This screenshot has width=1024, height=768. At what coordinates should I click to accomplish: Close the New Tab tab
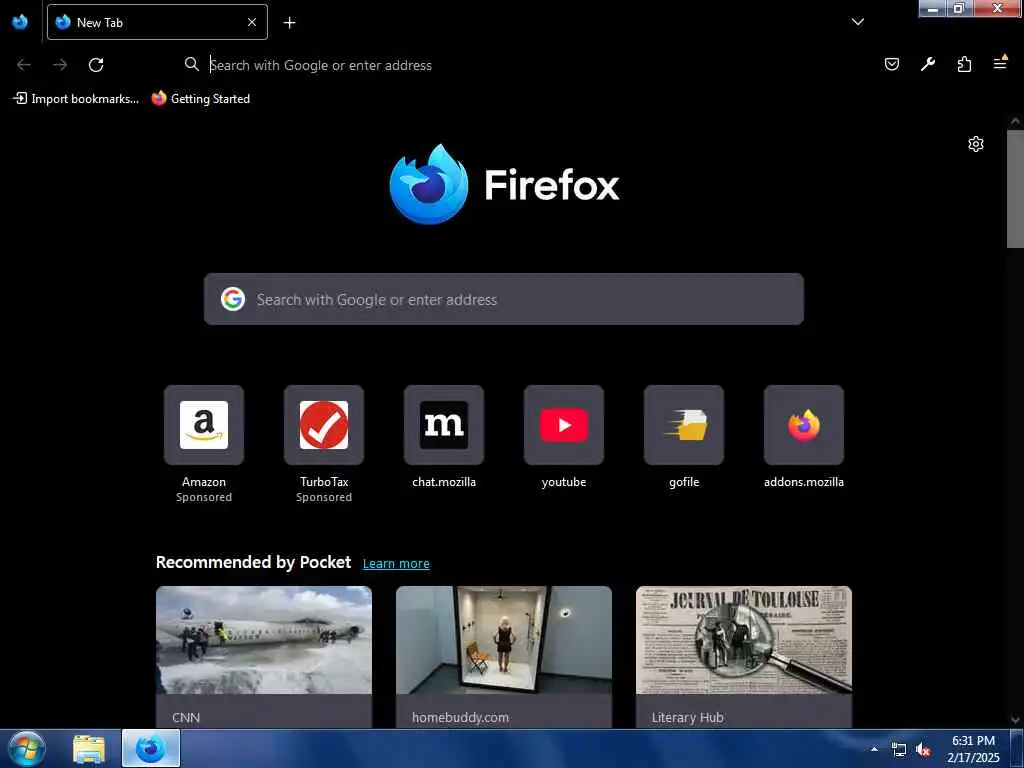click(252, 22)
